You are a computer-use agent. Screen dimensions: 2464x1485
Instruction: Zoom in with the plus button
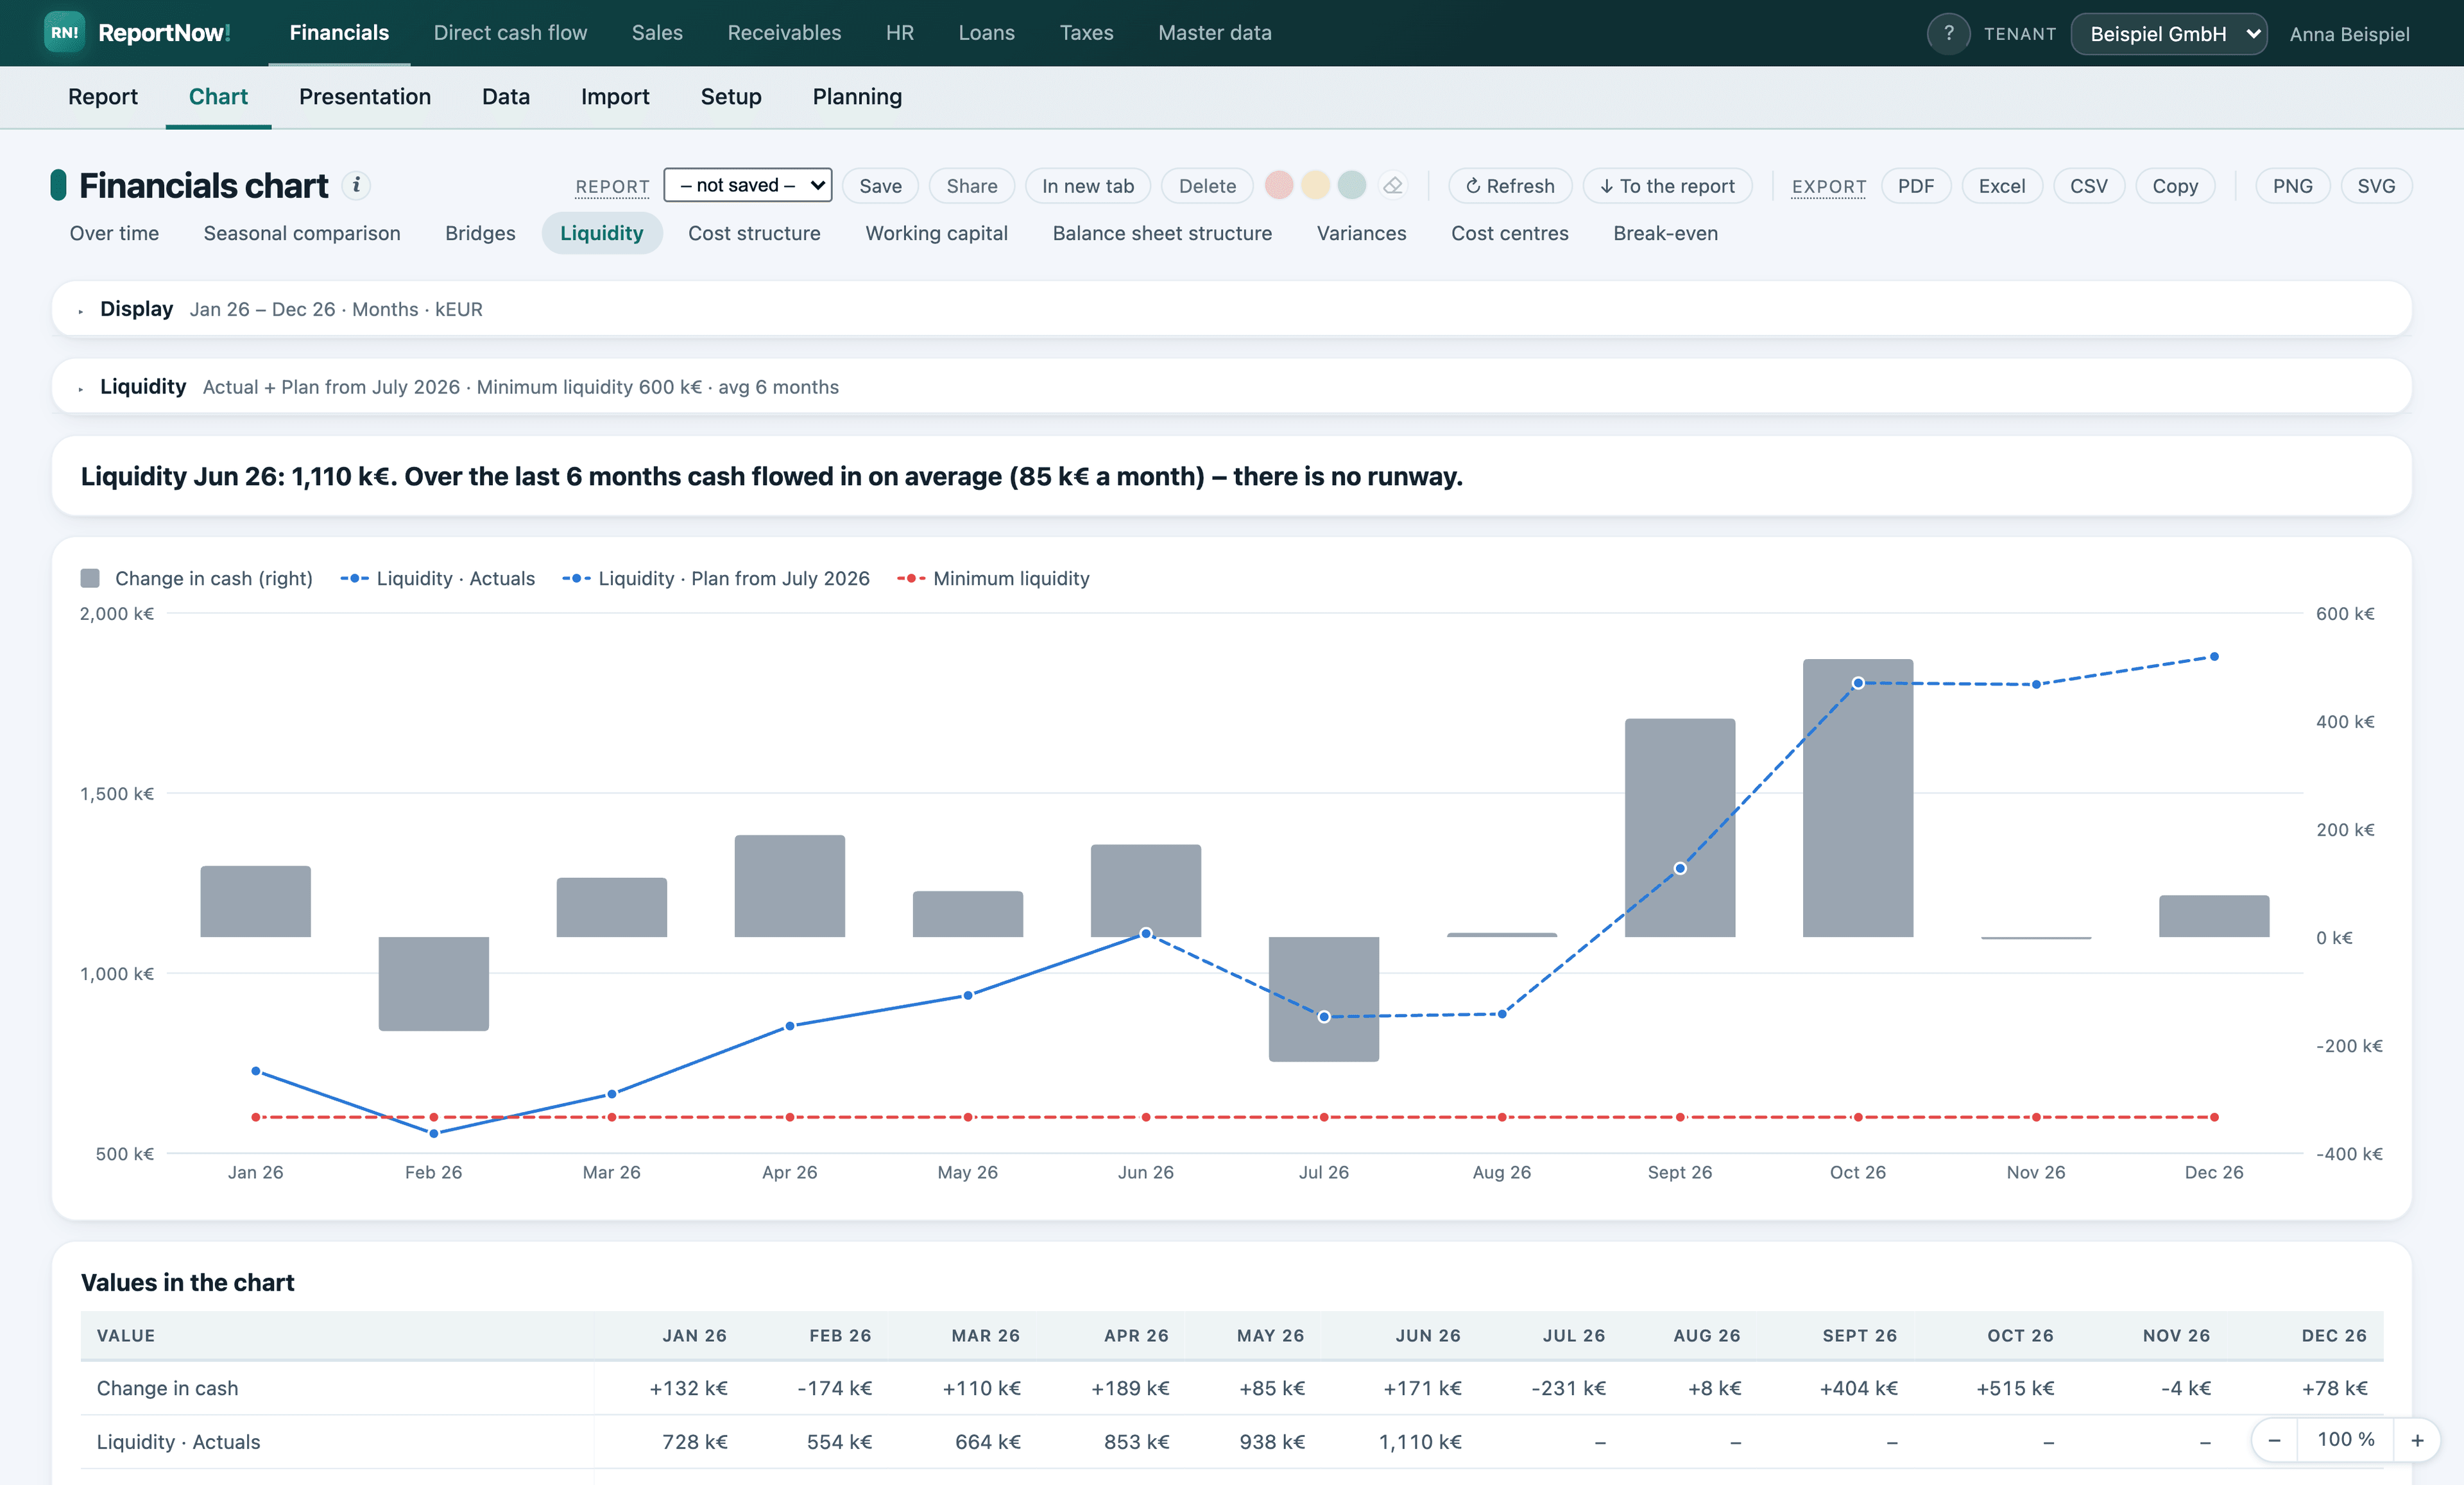[x=2417, y=1440]
